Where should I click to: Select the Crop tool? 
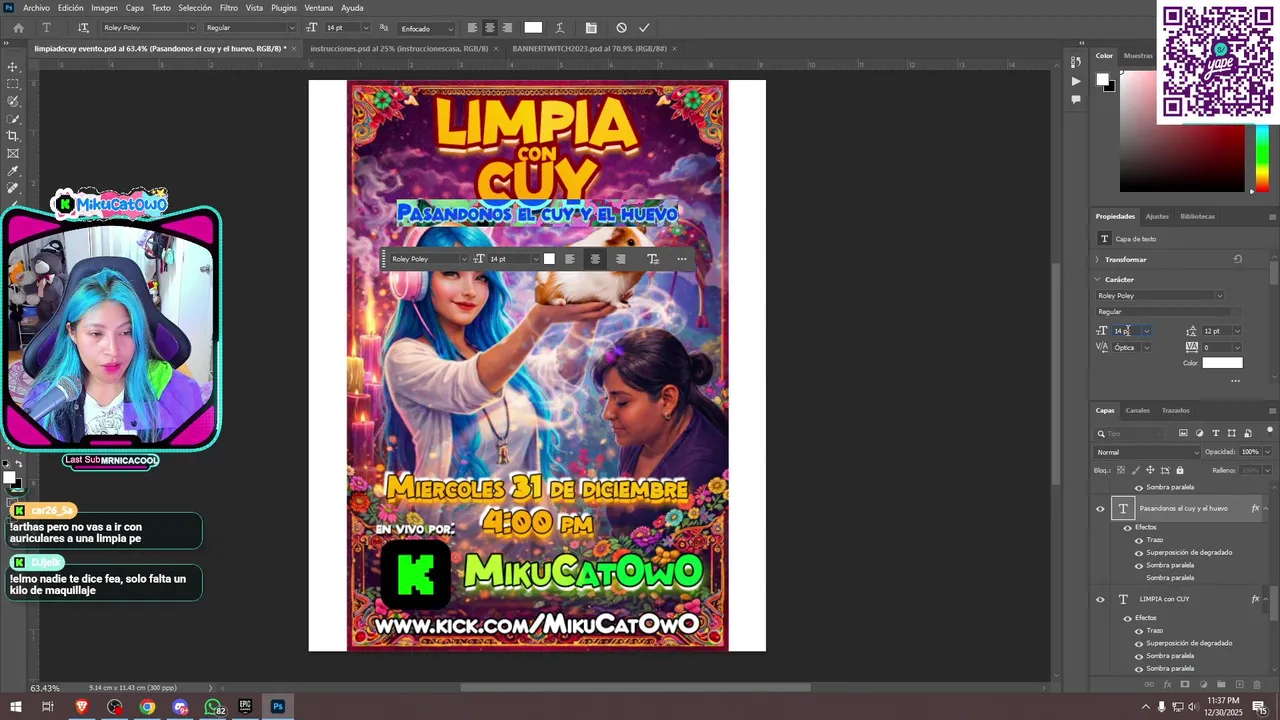13,136
